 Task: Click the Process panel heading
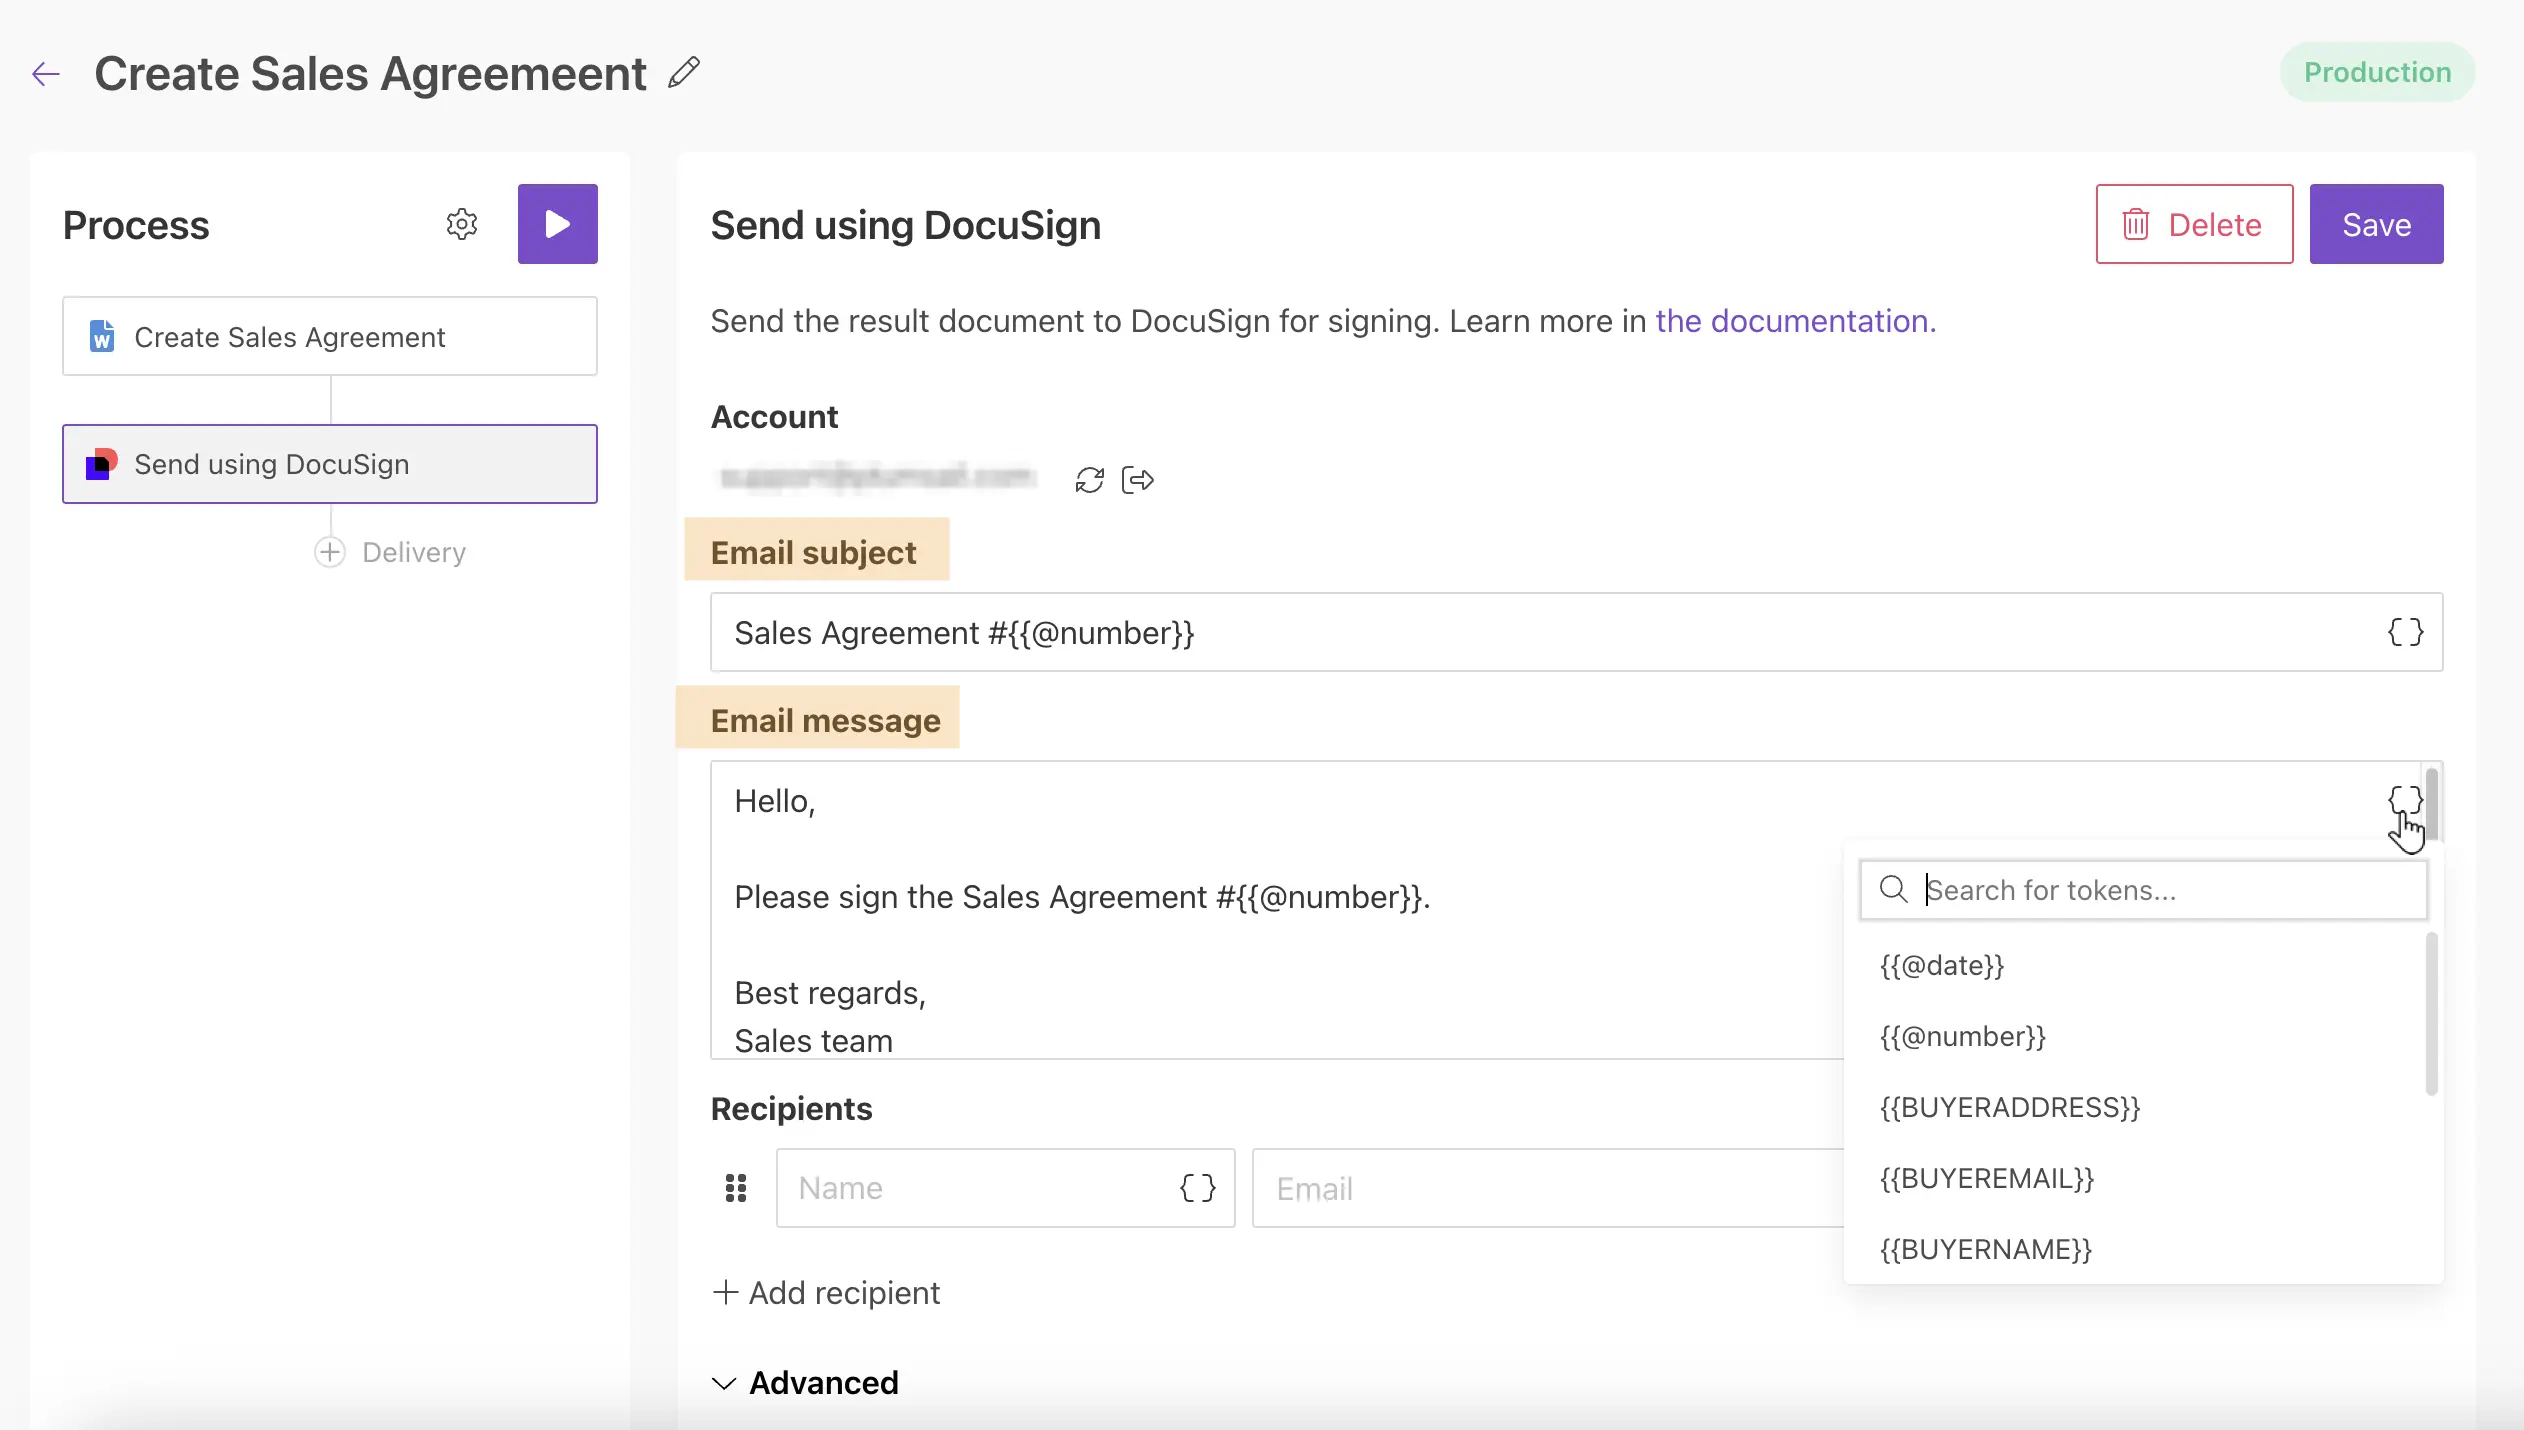click(x=136, y=225)
